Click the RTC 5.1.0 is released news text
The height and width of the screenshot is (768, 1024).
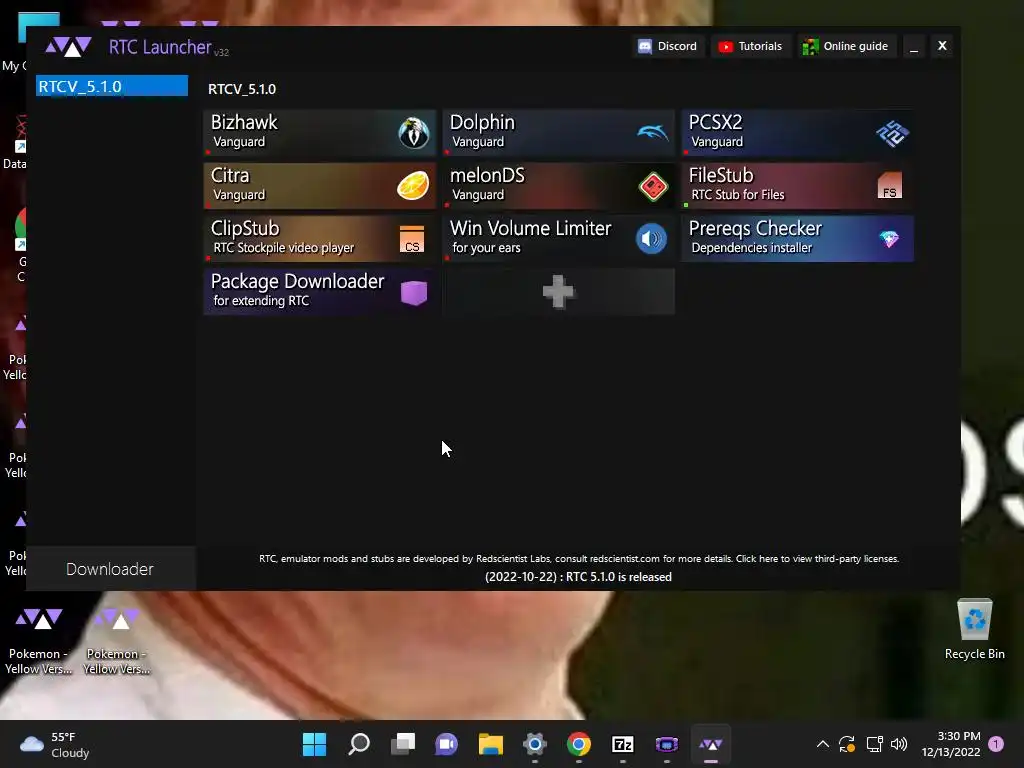coord(578,577)
